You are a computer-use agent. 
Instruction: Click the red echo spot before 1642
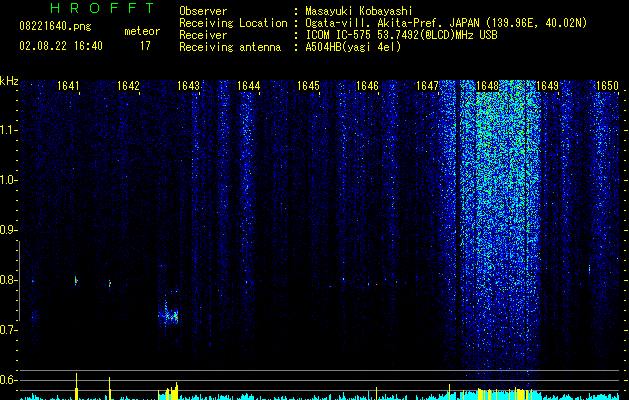click(x=110, y=283)
